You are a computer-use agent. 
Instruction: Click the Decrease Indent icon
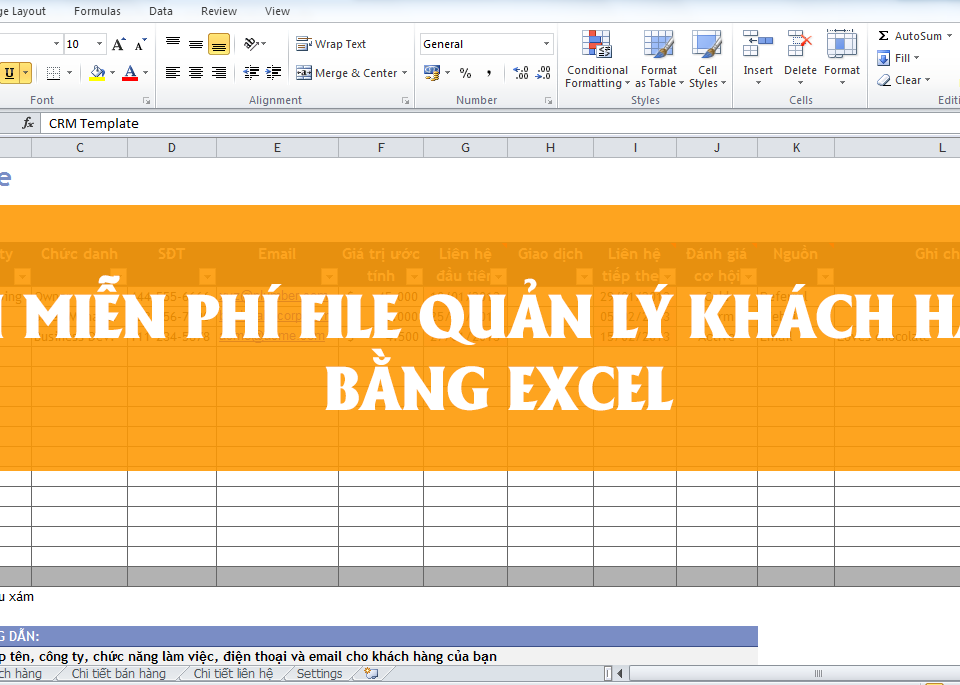(251, 73)
